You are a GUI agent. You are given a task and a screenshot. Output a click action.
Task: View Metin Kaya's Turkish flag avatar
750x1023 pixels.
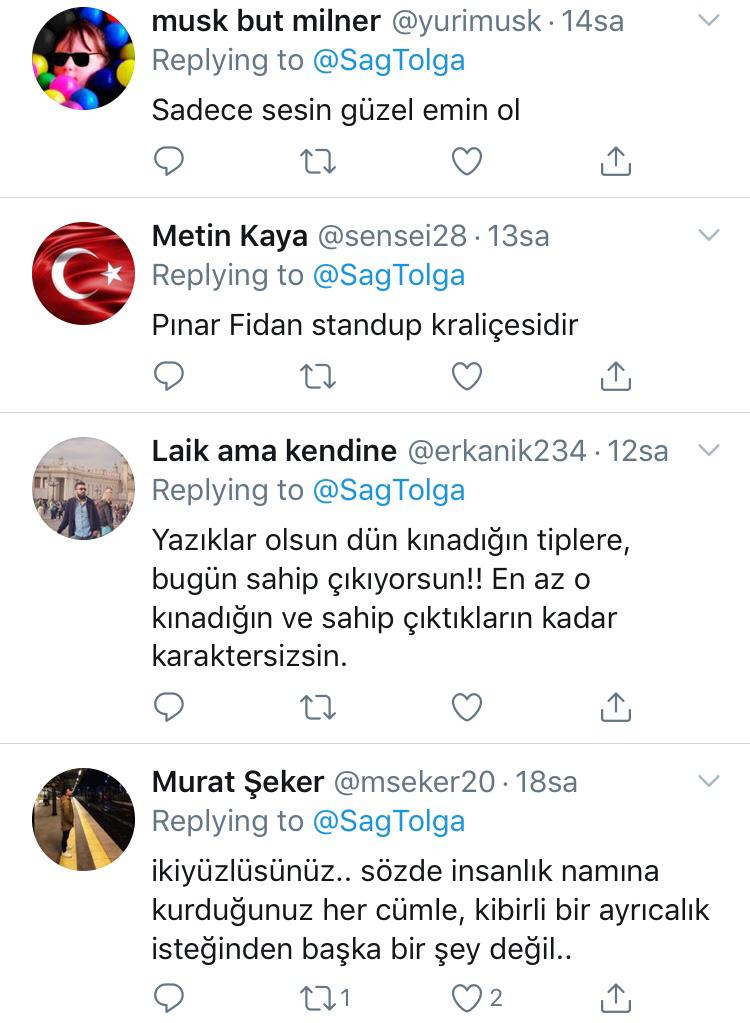click(x=83, y=273)
